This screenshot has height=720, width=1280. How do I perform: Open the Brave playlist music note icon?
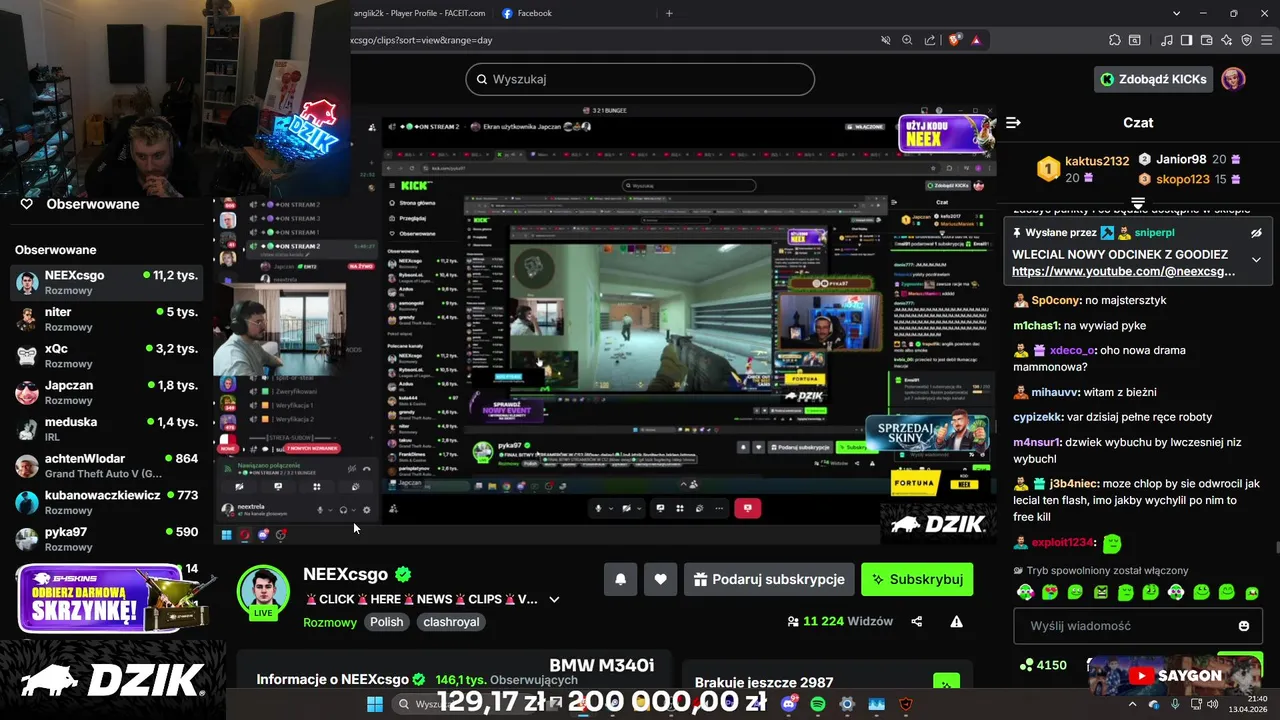pos(1166,40)
